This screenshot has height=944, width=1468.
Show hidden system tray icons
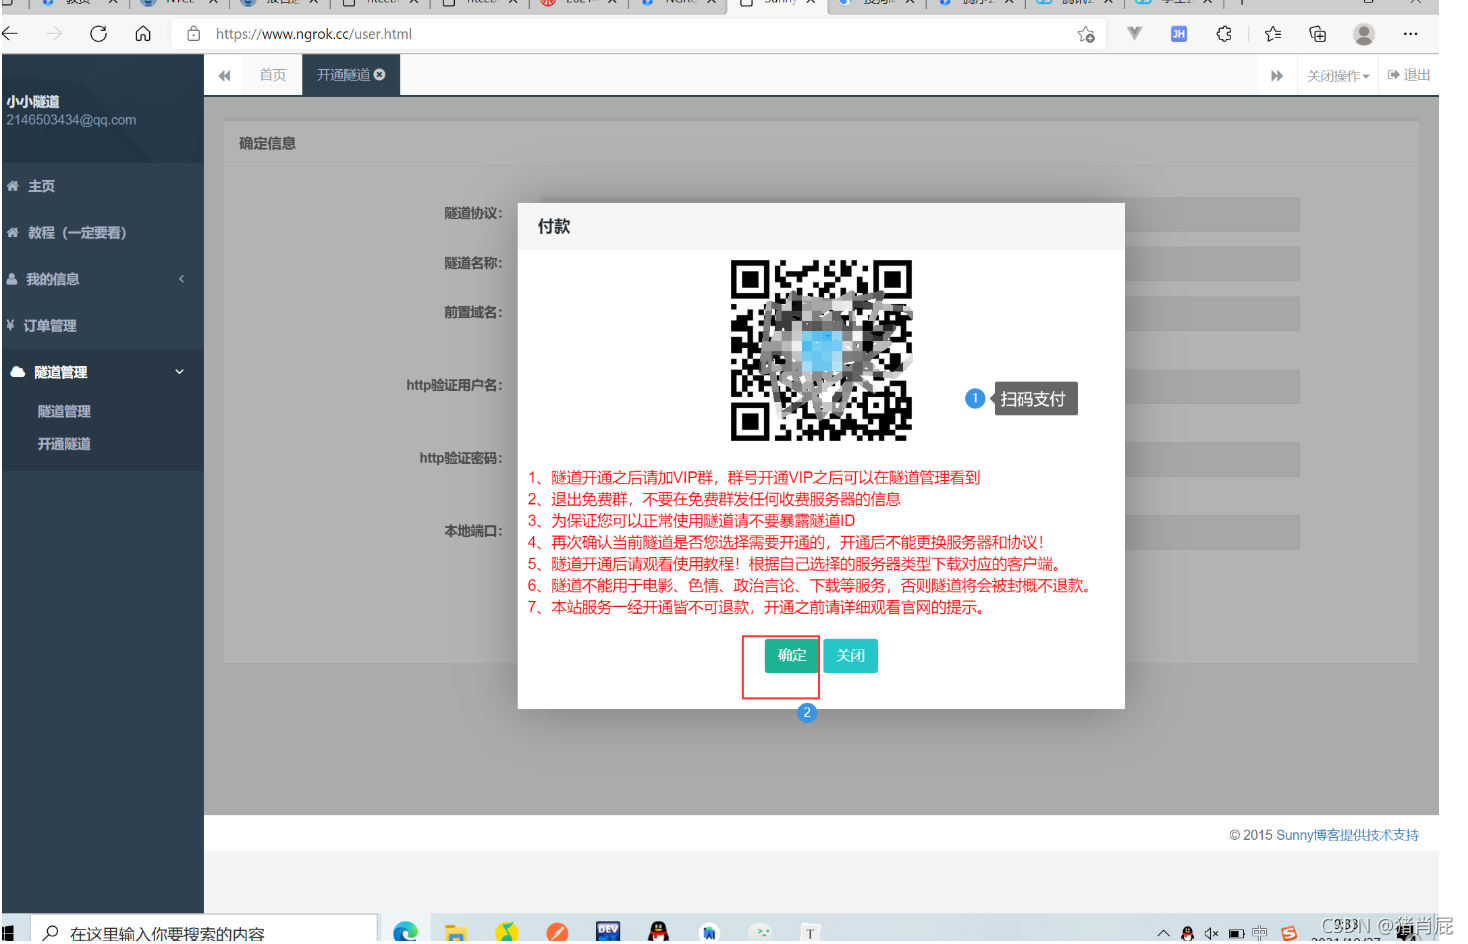pyautogui.click(x=1163, y=934)
